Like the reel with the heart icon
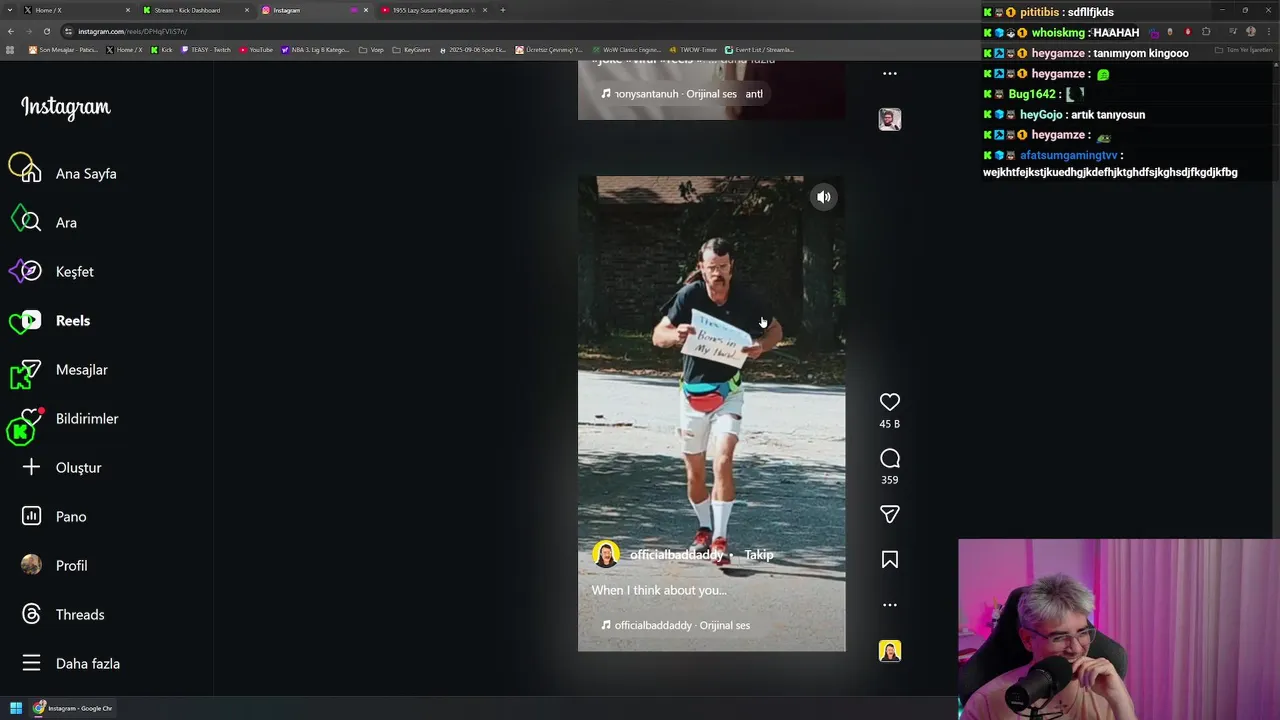Screen dimensions: 1280x720 click(x=890, y=402)
